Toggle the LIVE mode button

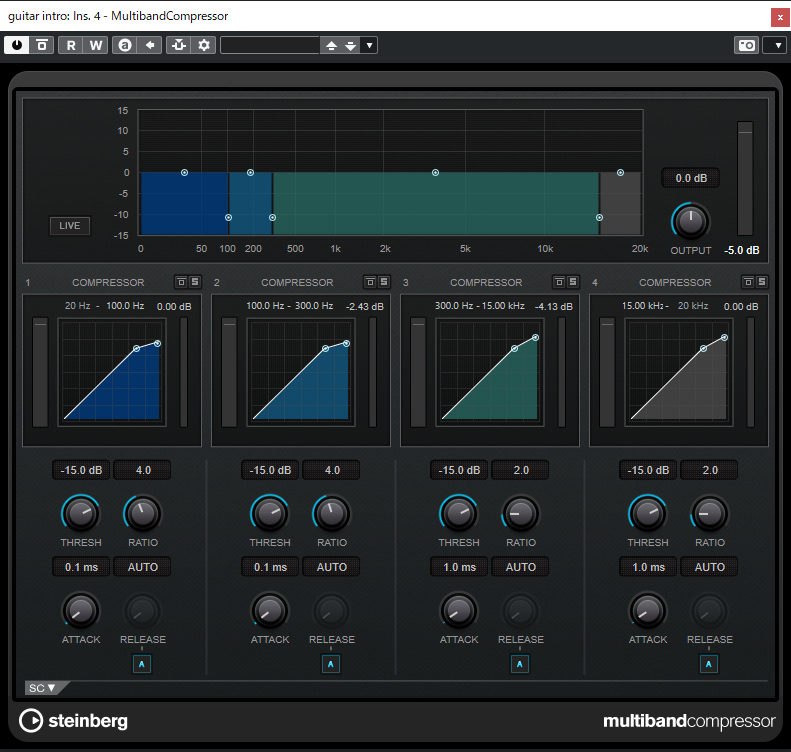coord(70,225)
